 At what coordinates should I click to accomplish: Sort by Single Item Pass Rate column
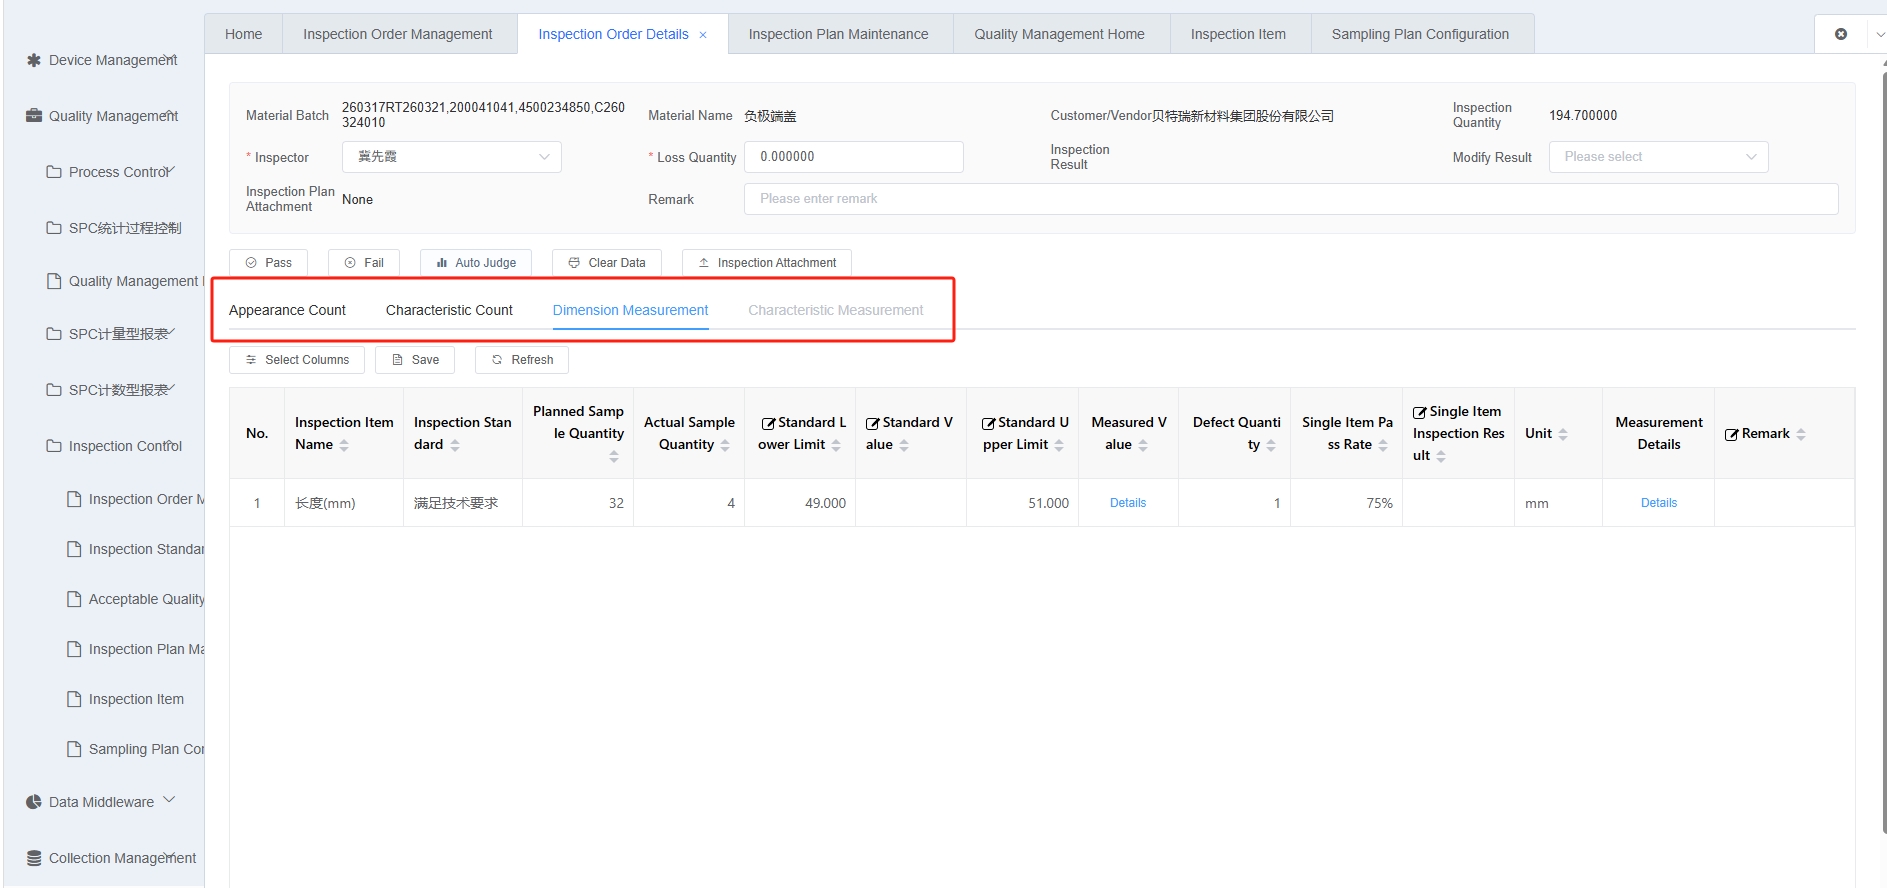click(x=1383, y=445)
